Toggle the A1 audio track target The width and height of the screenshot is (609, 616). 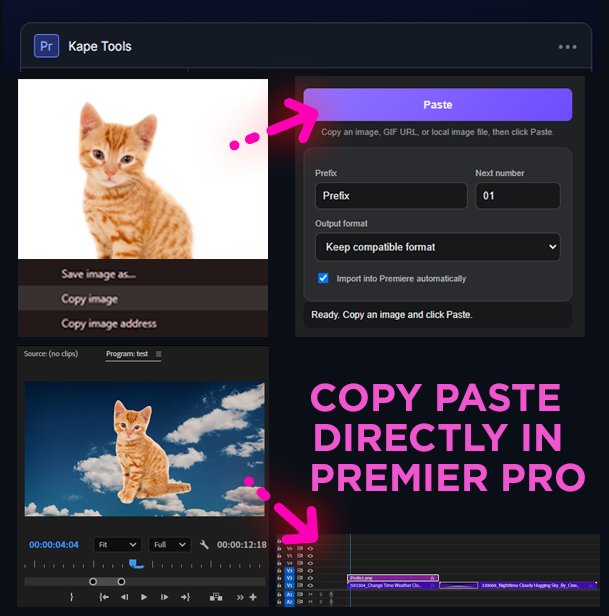click(290, 594)
